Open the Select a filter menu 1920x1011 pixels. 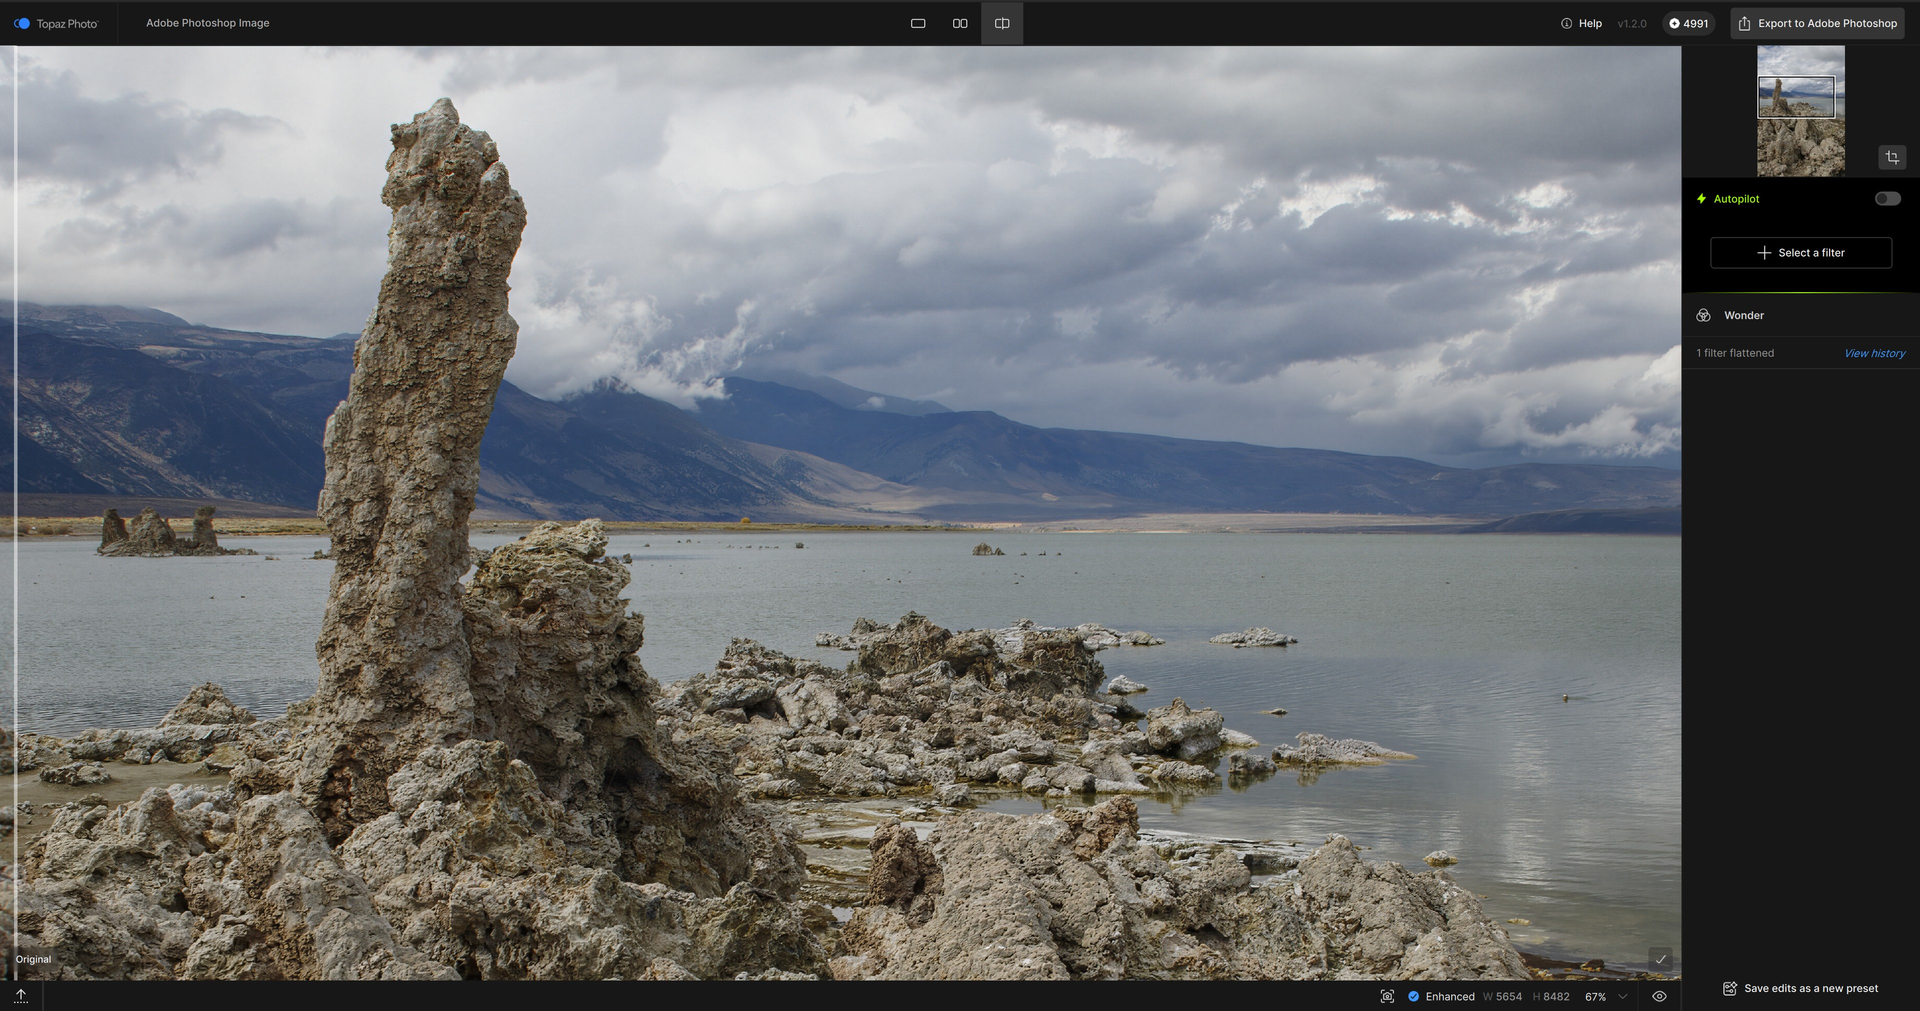pyautogui.click(x=1800, y=253)
